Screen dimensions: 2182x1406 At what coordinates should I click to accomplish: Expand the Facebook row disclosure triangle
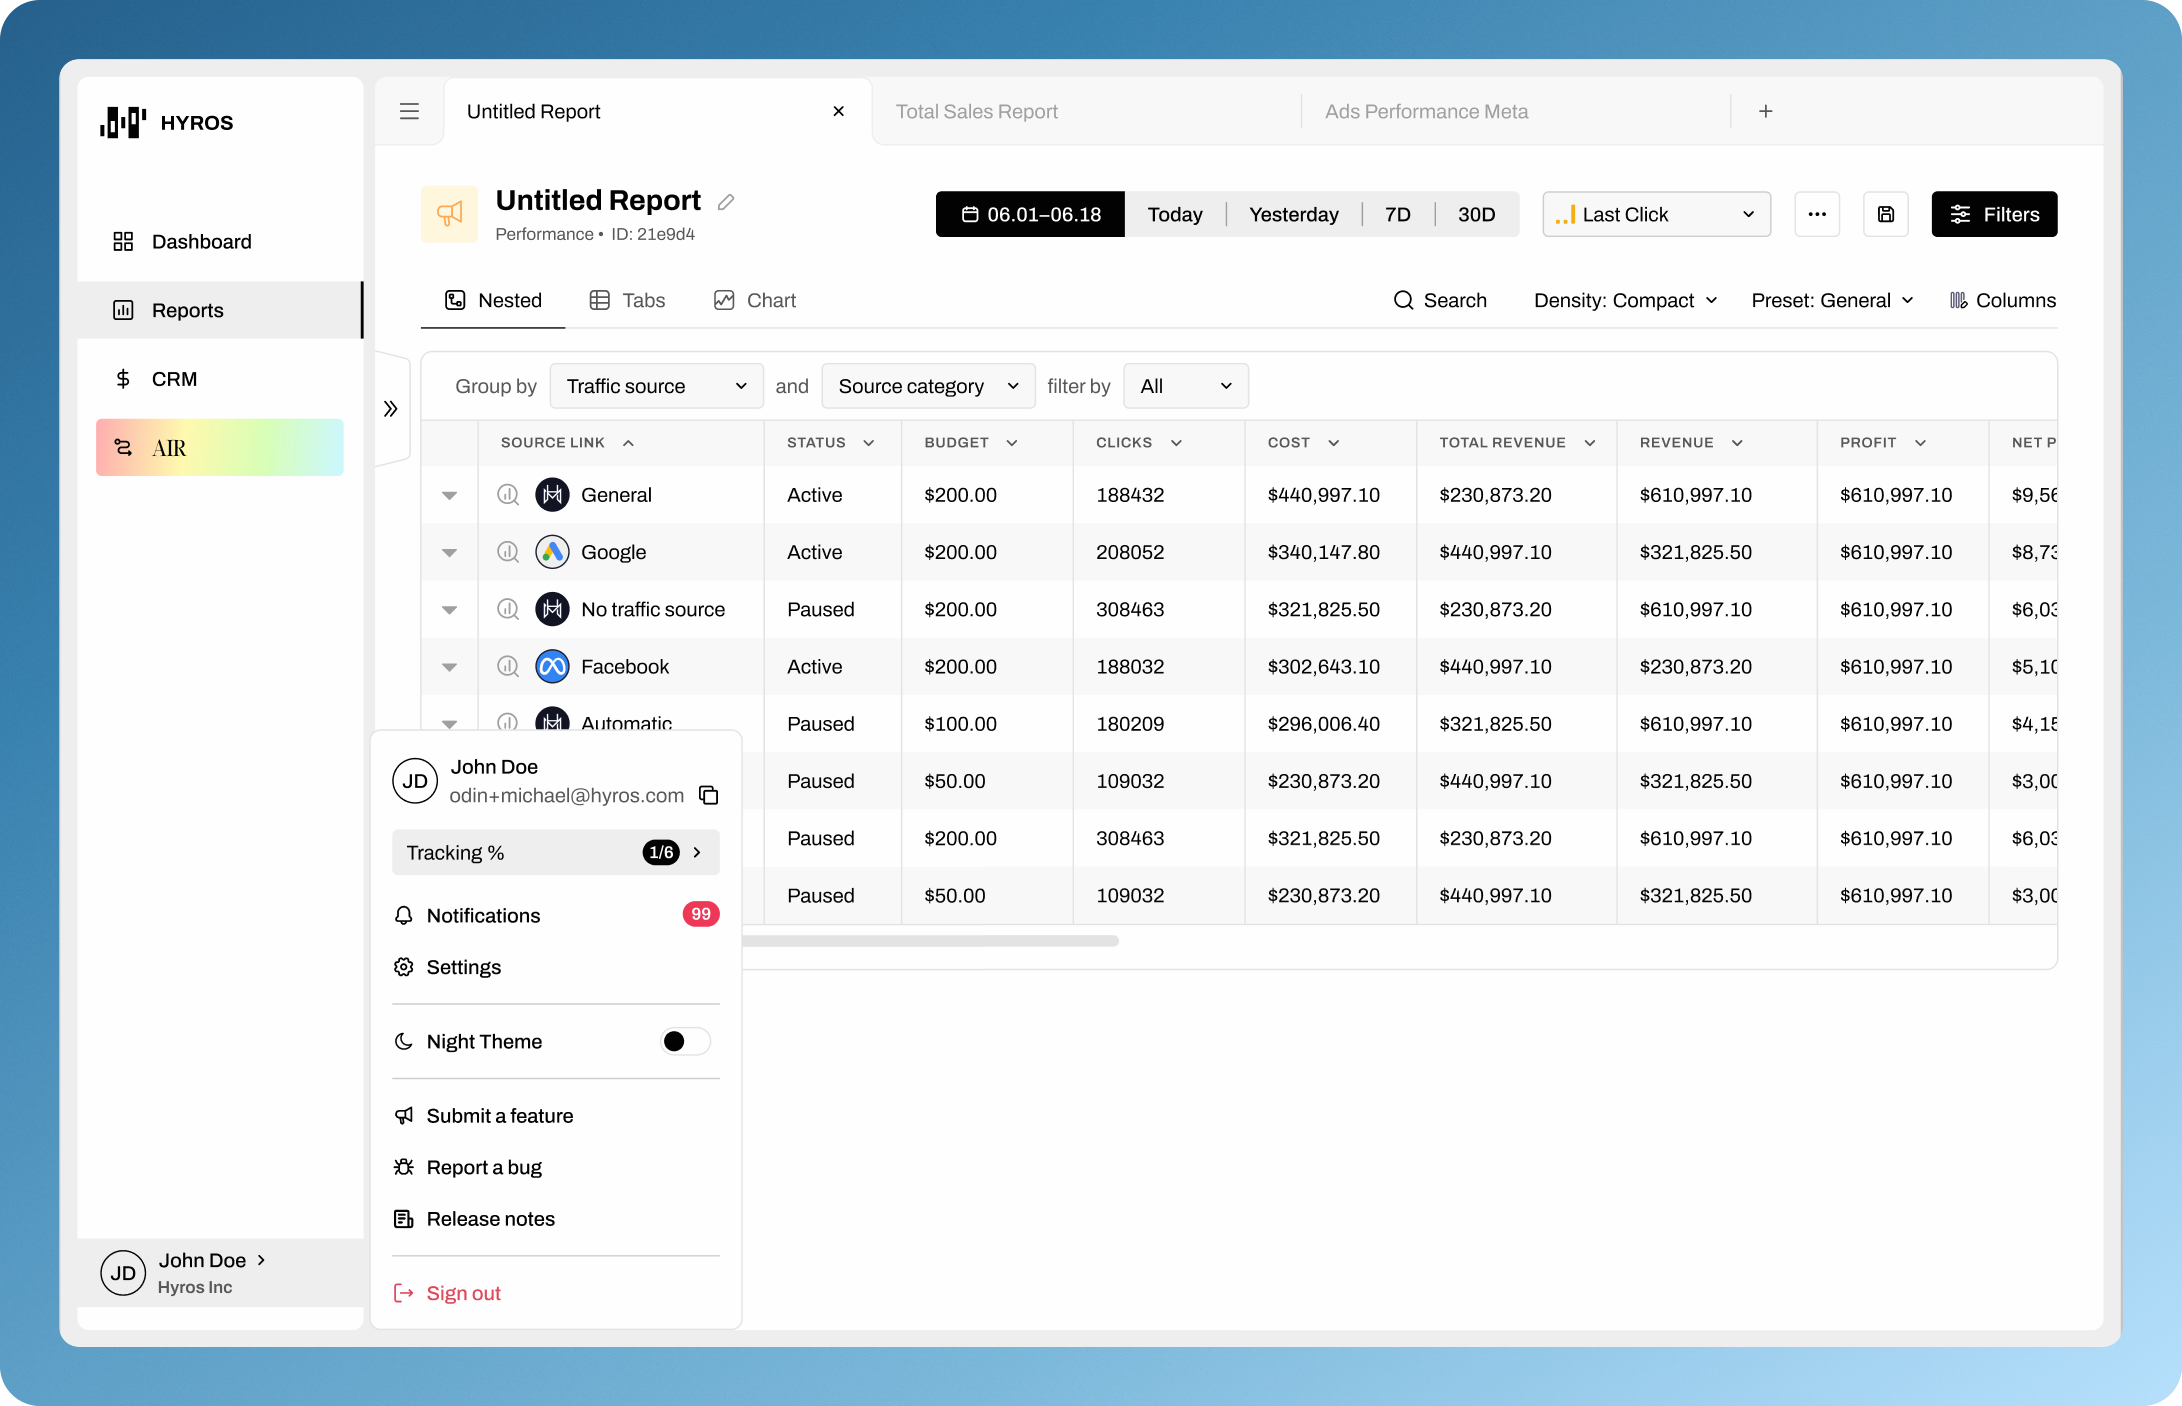tap(449, 667)
